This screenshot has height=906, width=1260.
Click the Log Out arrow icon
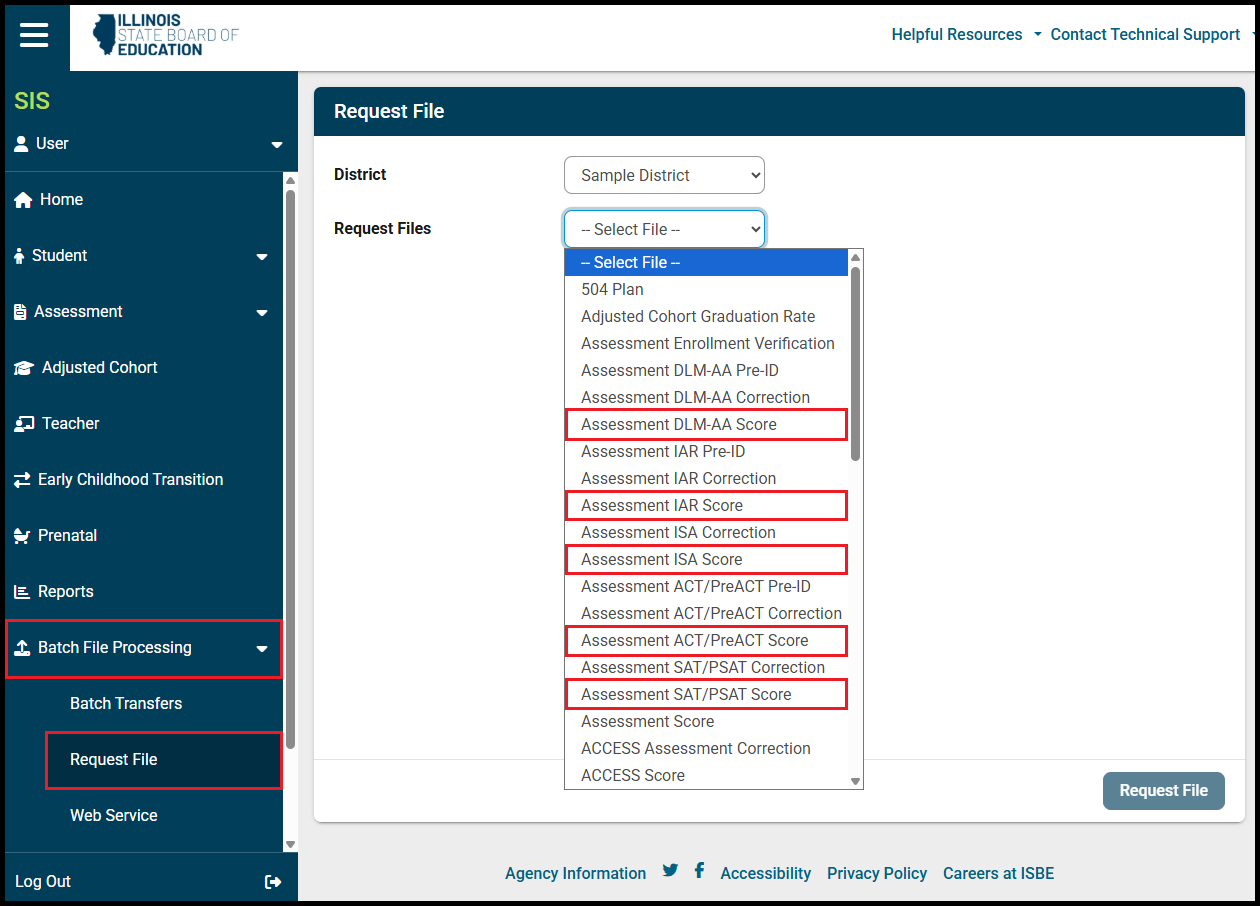click(272, 882)
